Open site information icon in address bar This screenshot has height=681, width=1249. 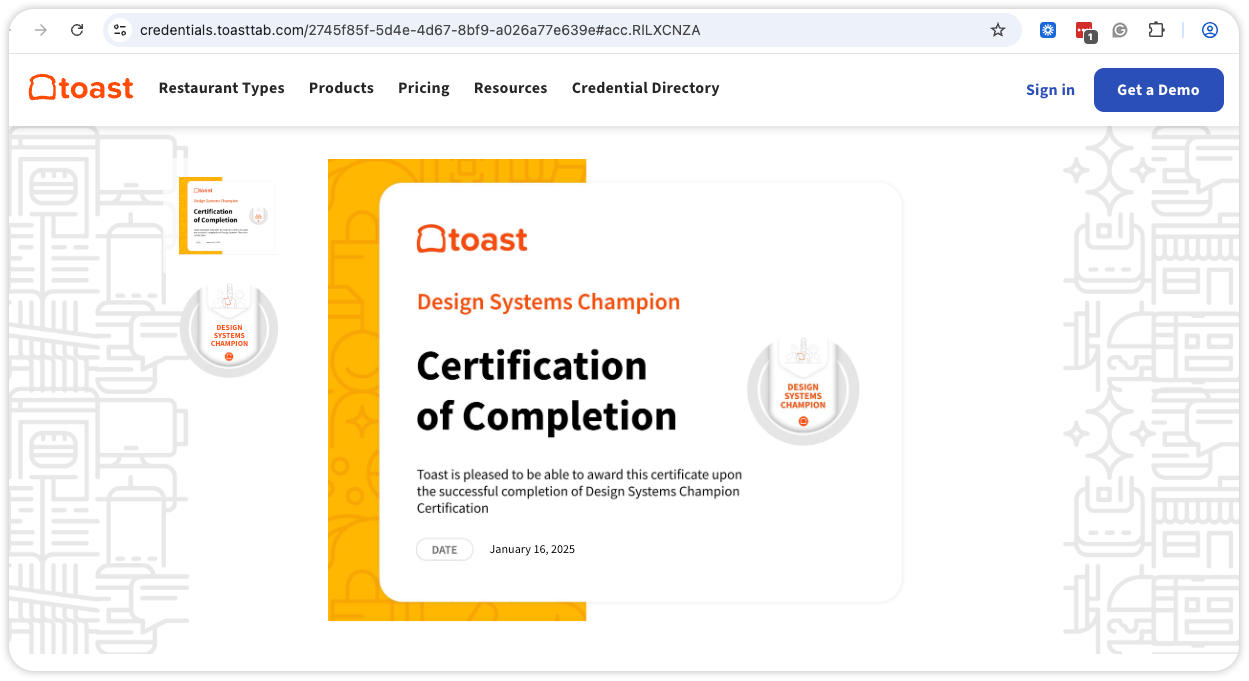point(120,30)
